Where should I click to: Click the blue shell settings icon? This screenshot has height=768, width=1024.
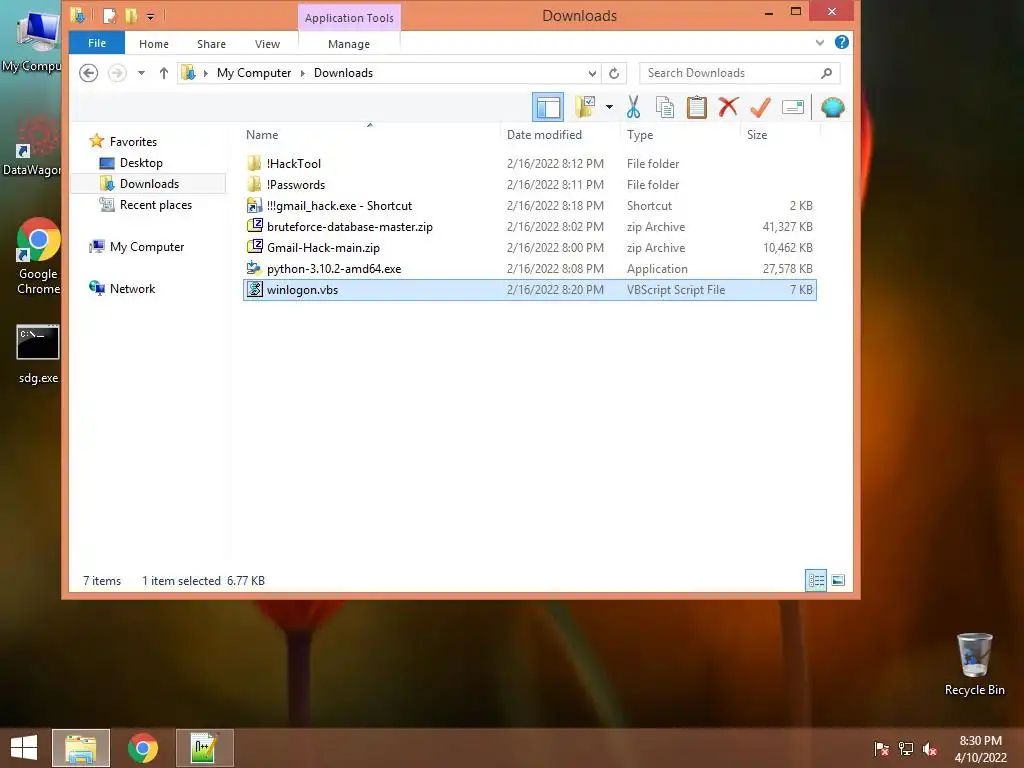(x=833, y=106)
